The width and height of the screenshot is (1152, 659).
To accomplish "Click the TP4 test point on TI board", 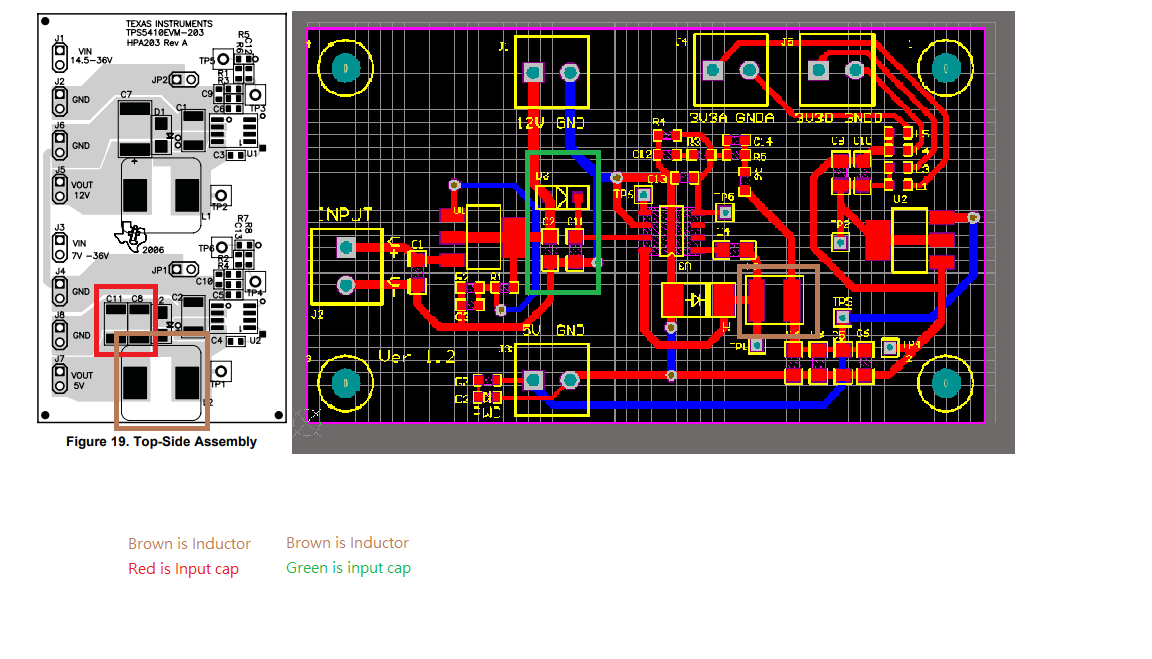I will pos(255,281).
